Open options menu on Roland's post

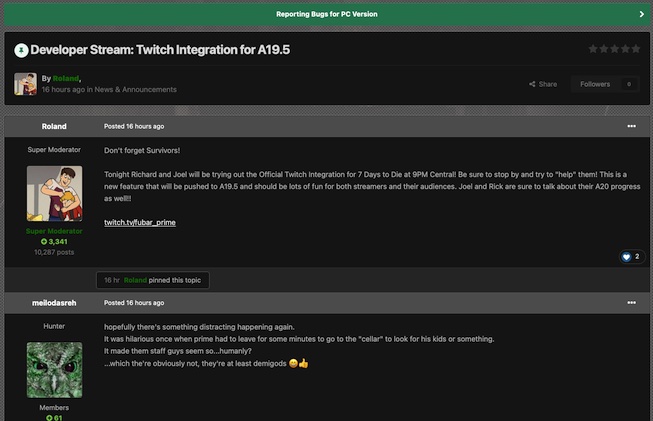pos(631,126)
